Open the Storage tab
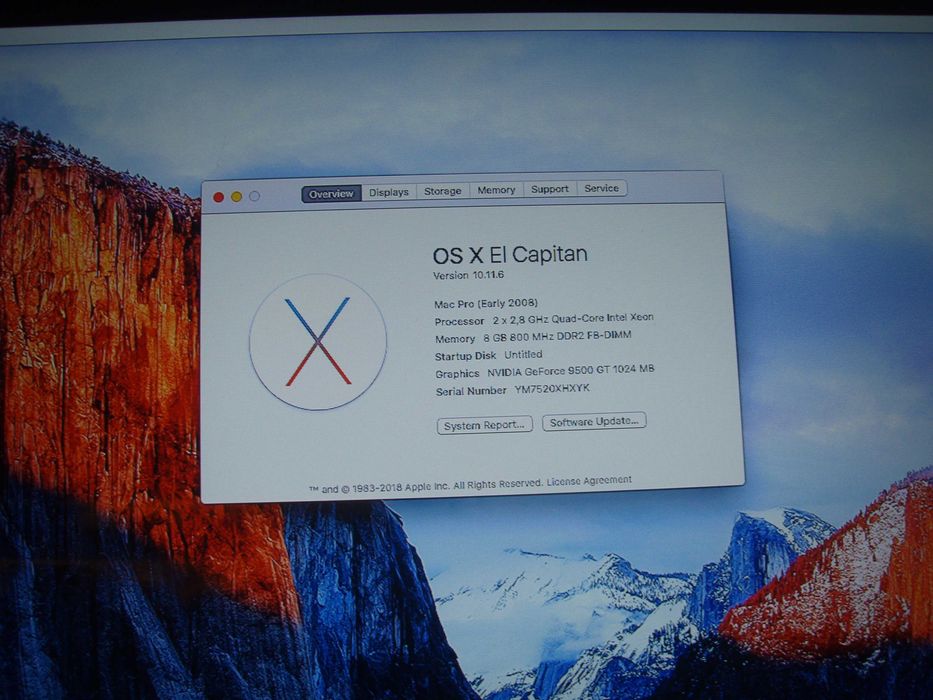 coord(443,191)
